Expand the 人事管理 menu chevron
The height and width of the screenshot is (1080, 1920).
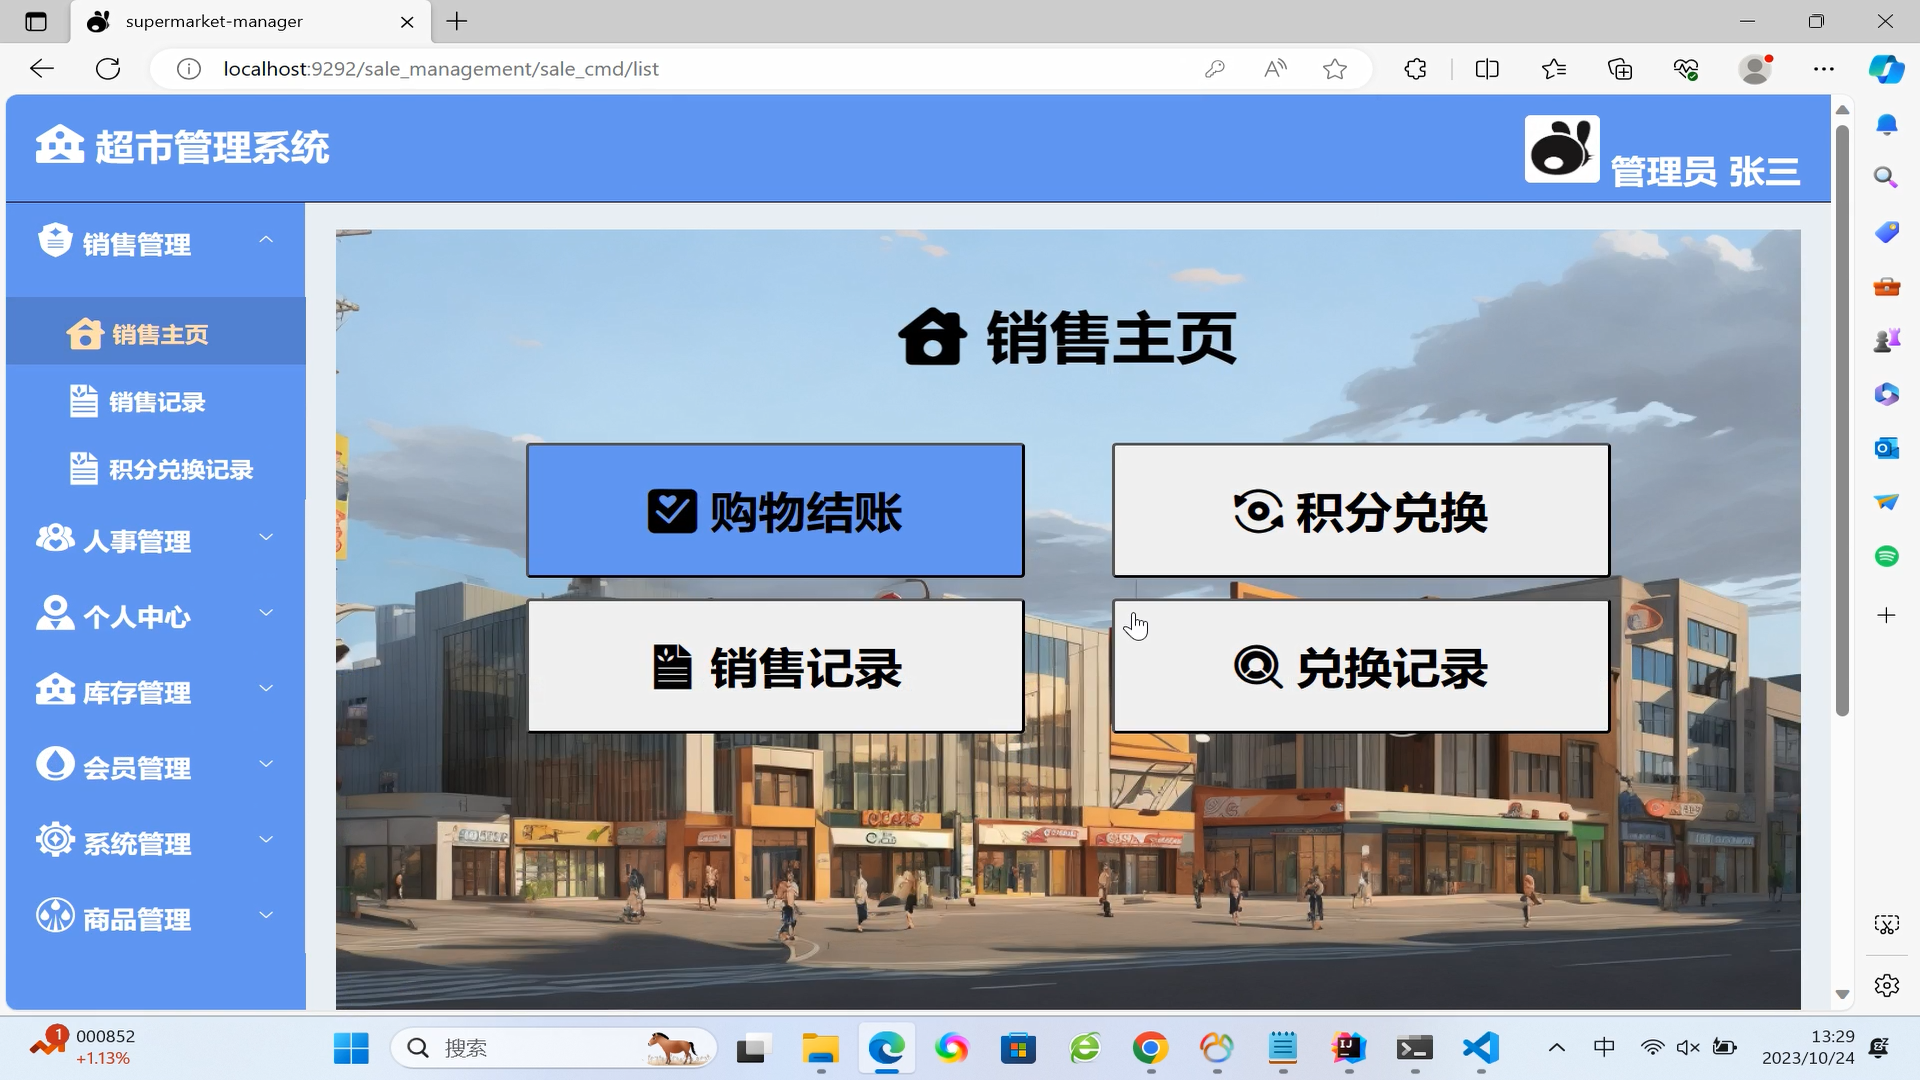[266, 538]
